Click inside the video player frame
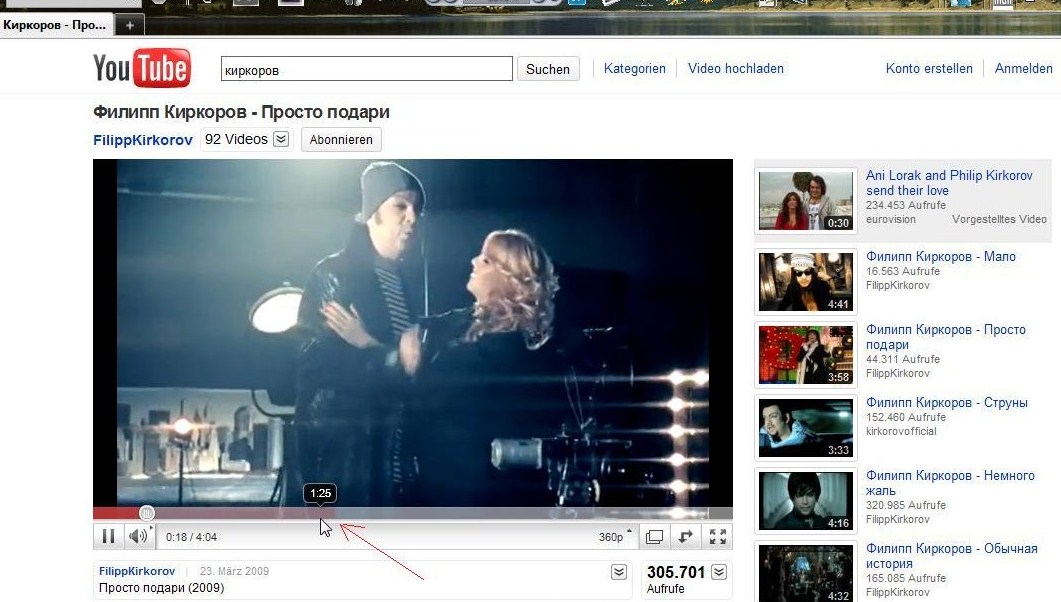The height and width of the screenshot is (602, 1061). pyautogui.click(x=413, y=333)
